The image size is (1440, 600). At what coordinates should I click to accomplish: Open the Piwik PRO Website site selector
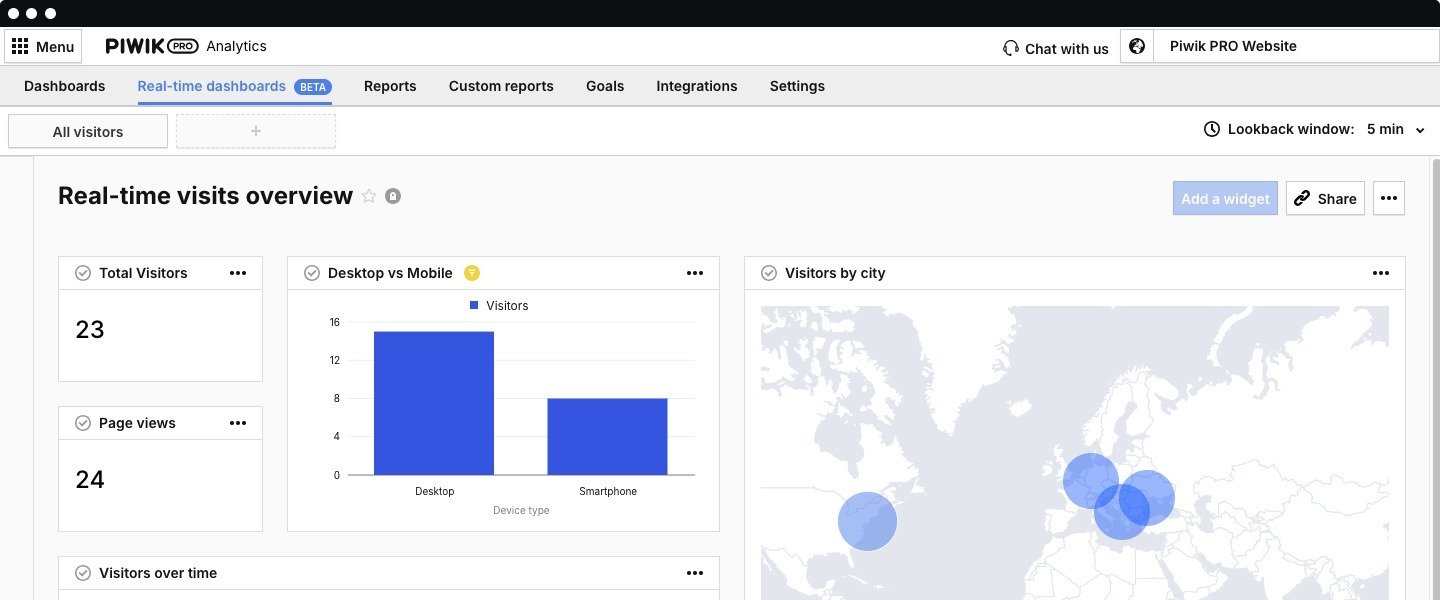coord(1295,47)
